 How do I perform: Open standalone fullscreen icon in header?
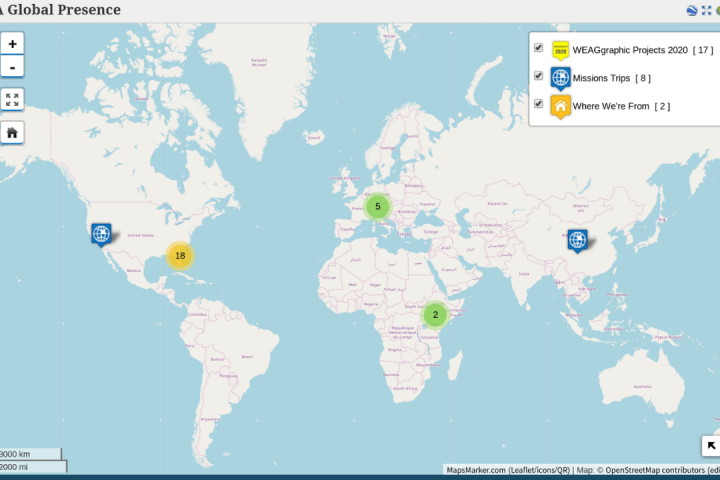tap(706, 10)
